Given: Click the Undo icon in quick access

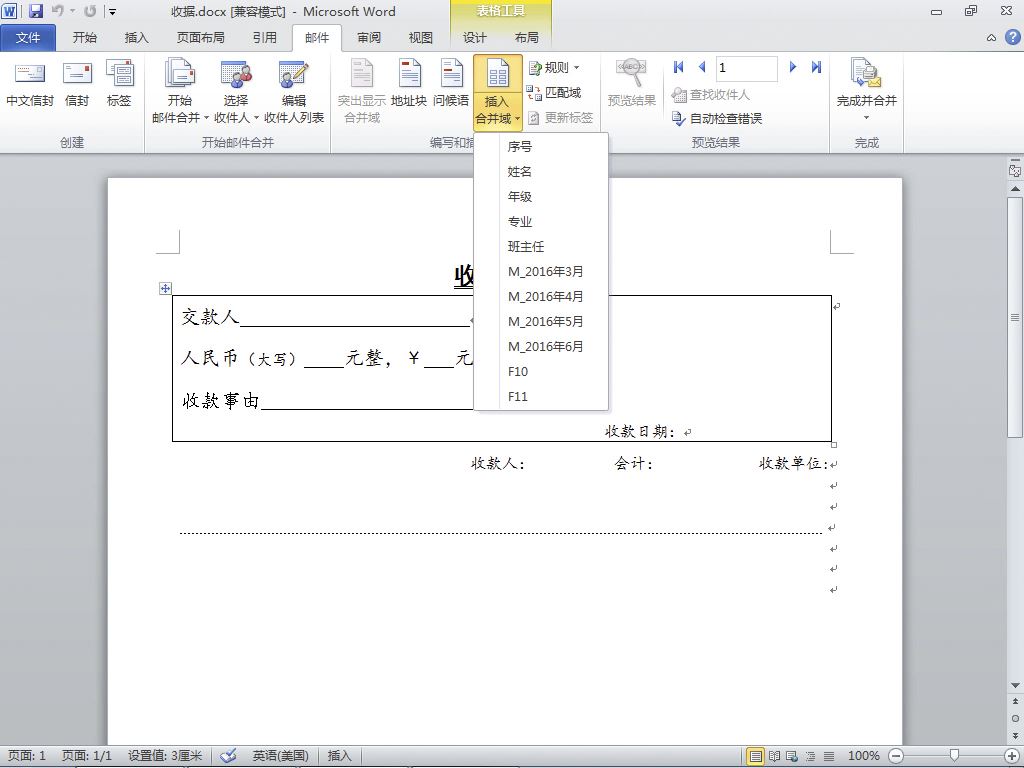Looking at the screenshot, I should click(58, 11).
